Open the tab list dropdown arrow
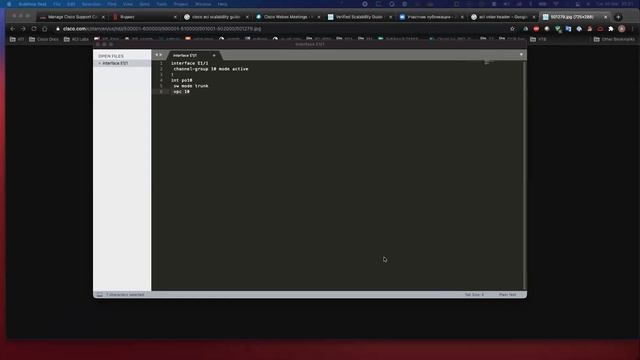 click(521, 55)
